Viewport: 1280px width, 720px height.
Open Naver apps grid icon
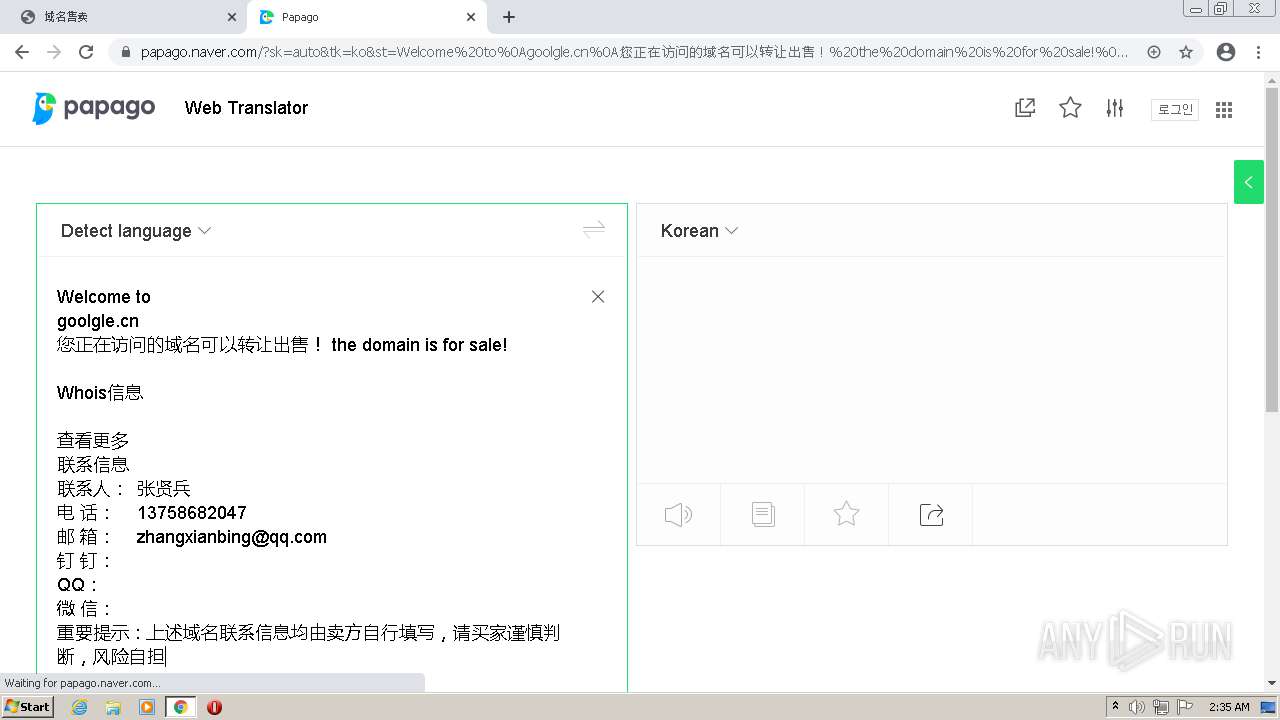coord(1224,109)
